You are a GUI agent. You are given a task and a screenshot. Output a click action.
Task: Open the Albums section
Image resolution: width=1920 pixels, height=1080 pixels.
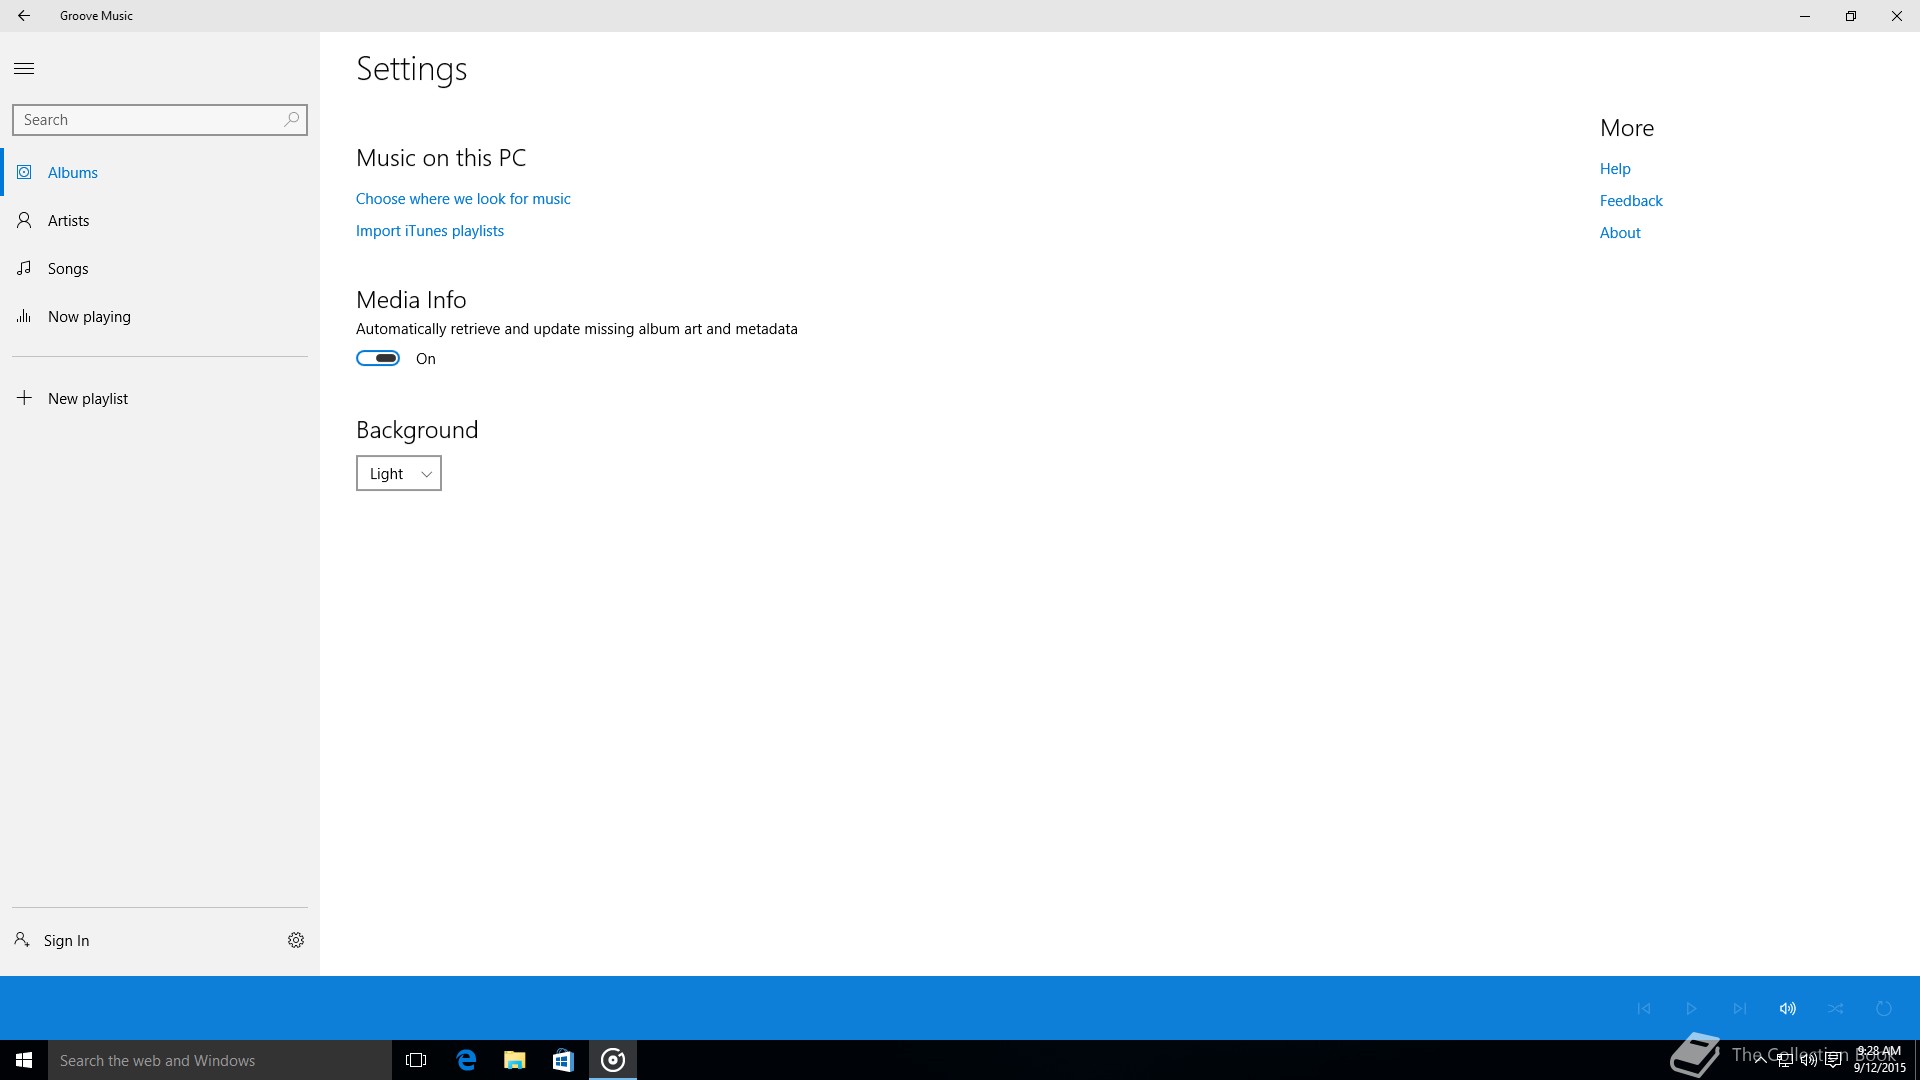[160, 172]
